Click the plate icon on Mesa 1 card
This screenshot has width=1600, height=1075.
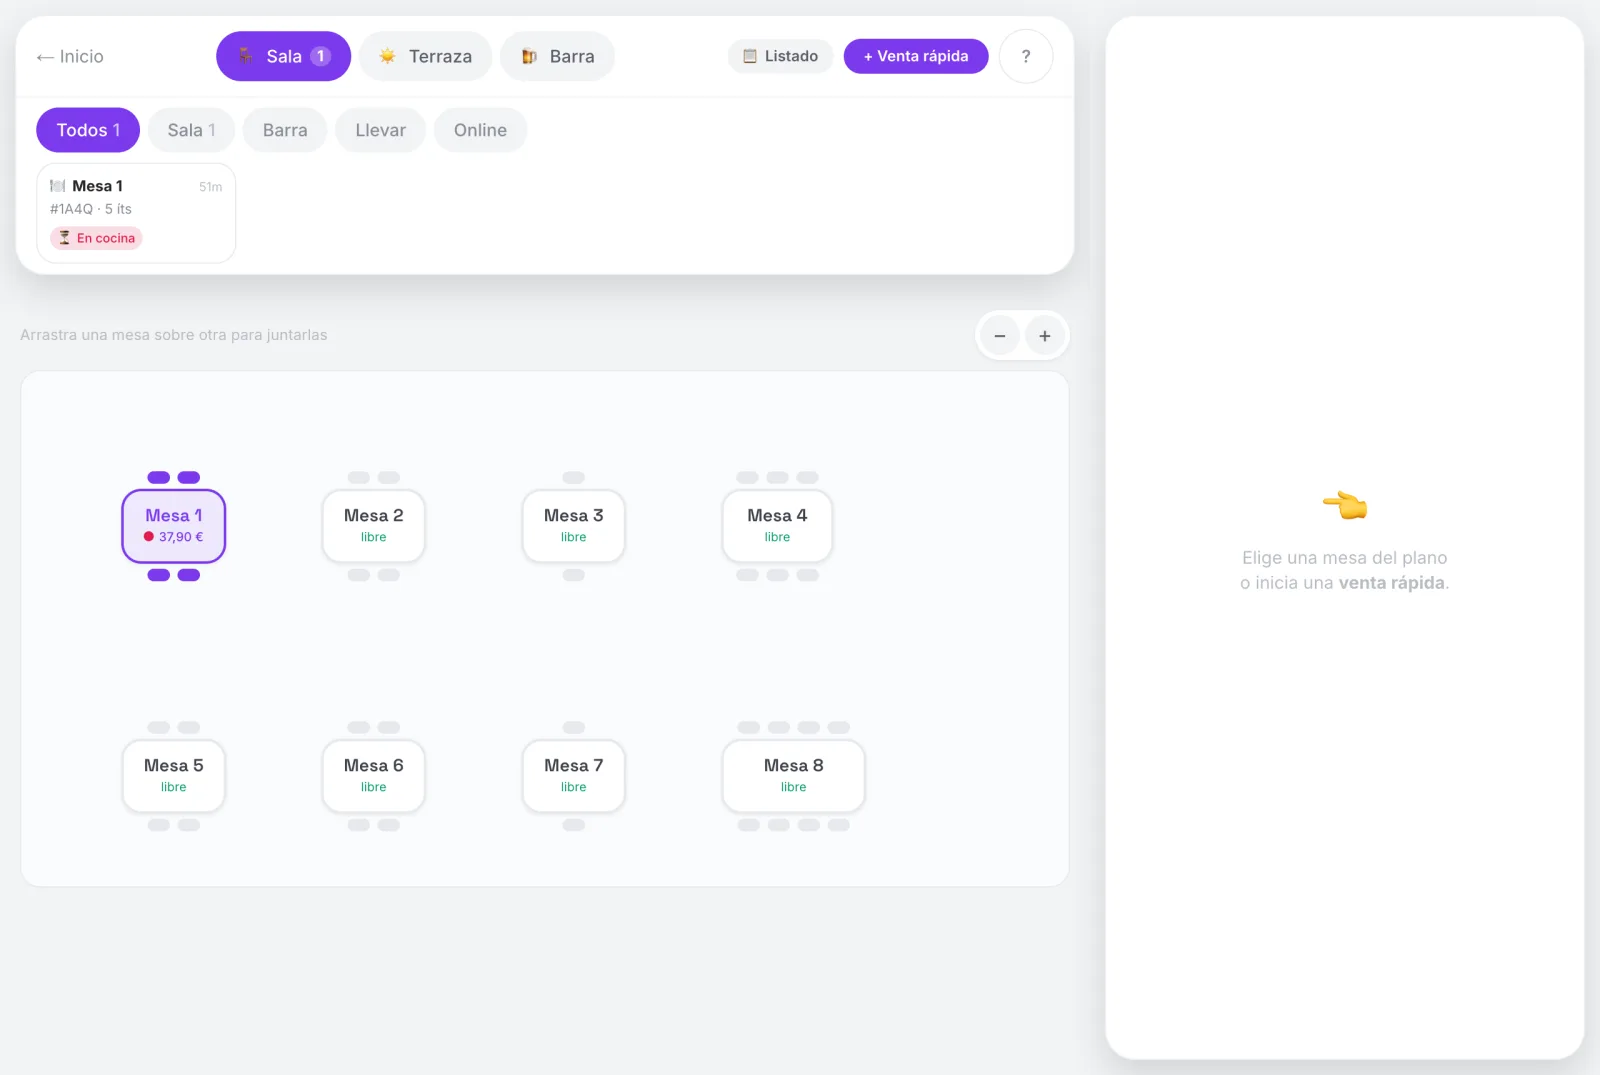pos(58,186)
